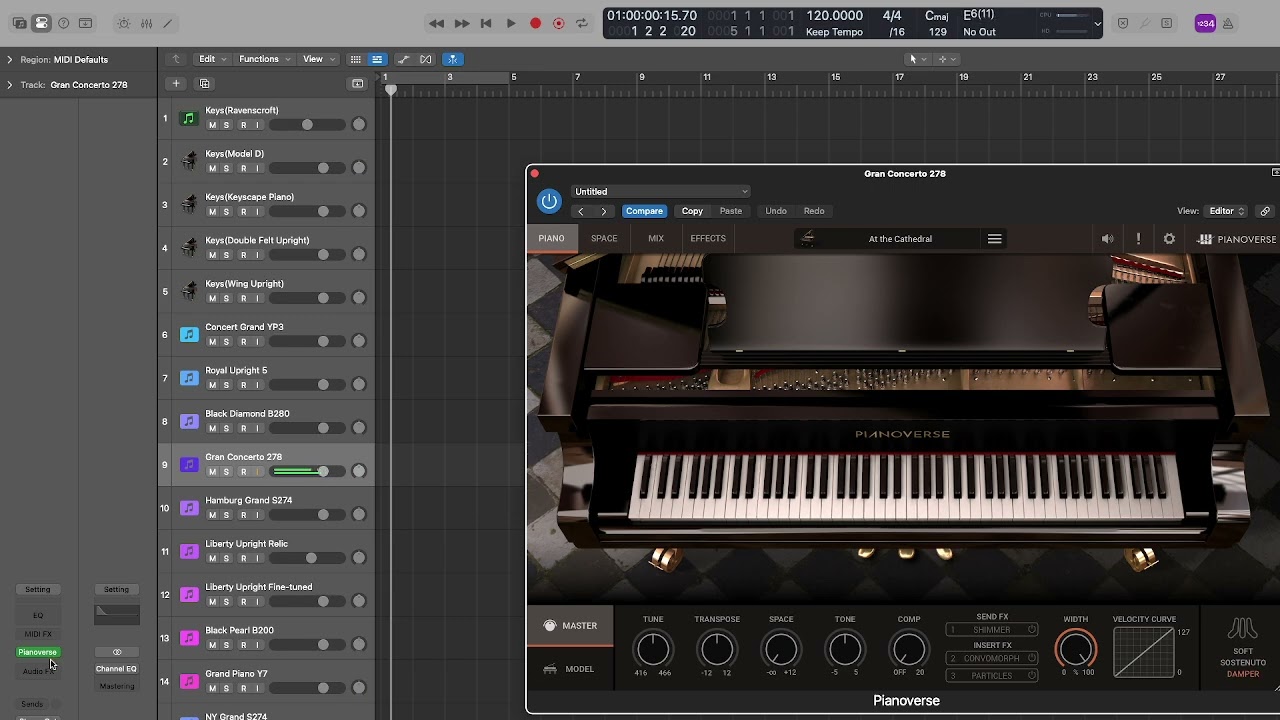Screen dimensions: 1280x720
Task: Show automation curve icon in toolbar
Action: coord(403,59)
